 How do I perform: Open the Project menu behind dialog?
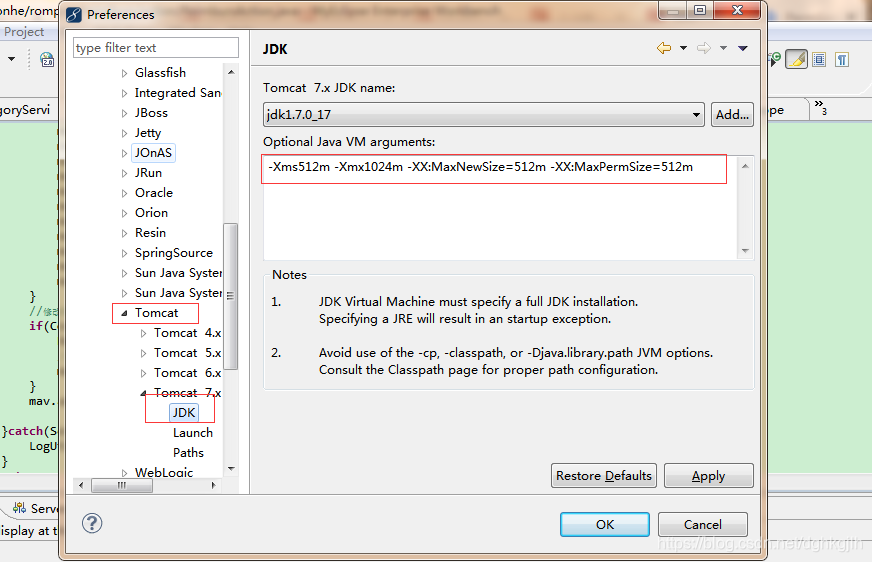[24, 32]
